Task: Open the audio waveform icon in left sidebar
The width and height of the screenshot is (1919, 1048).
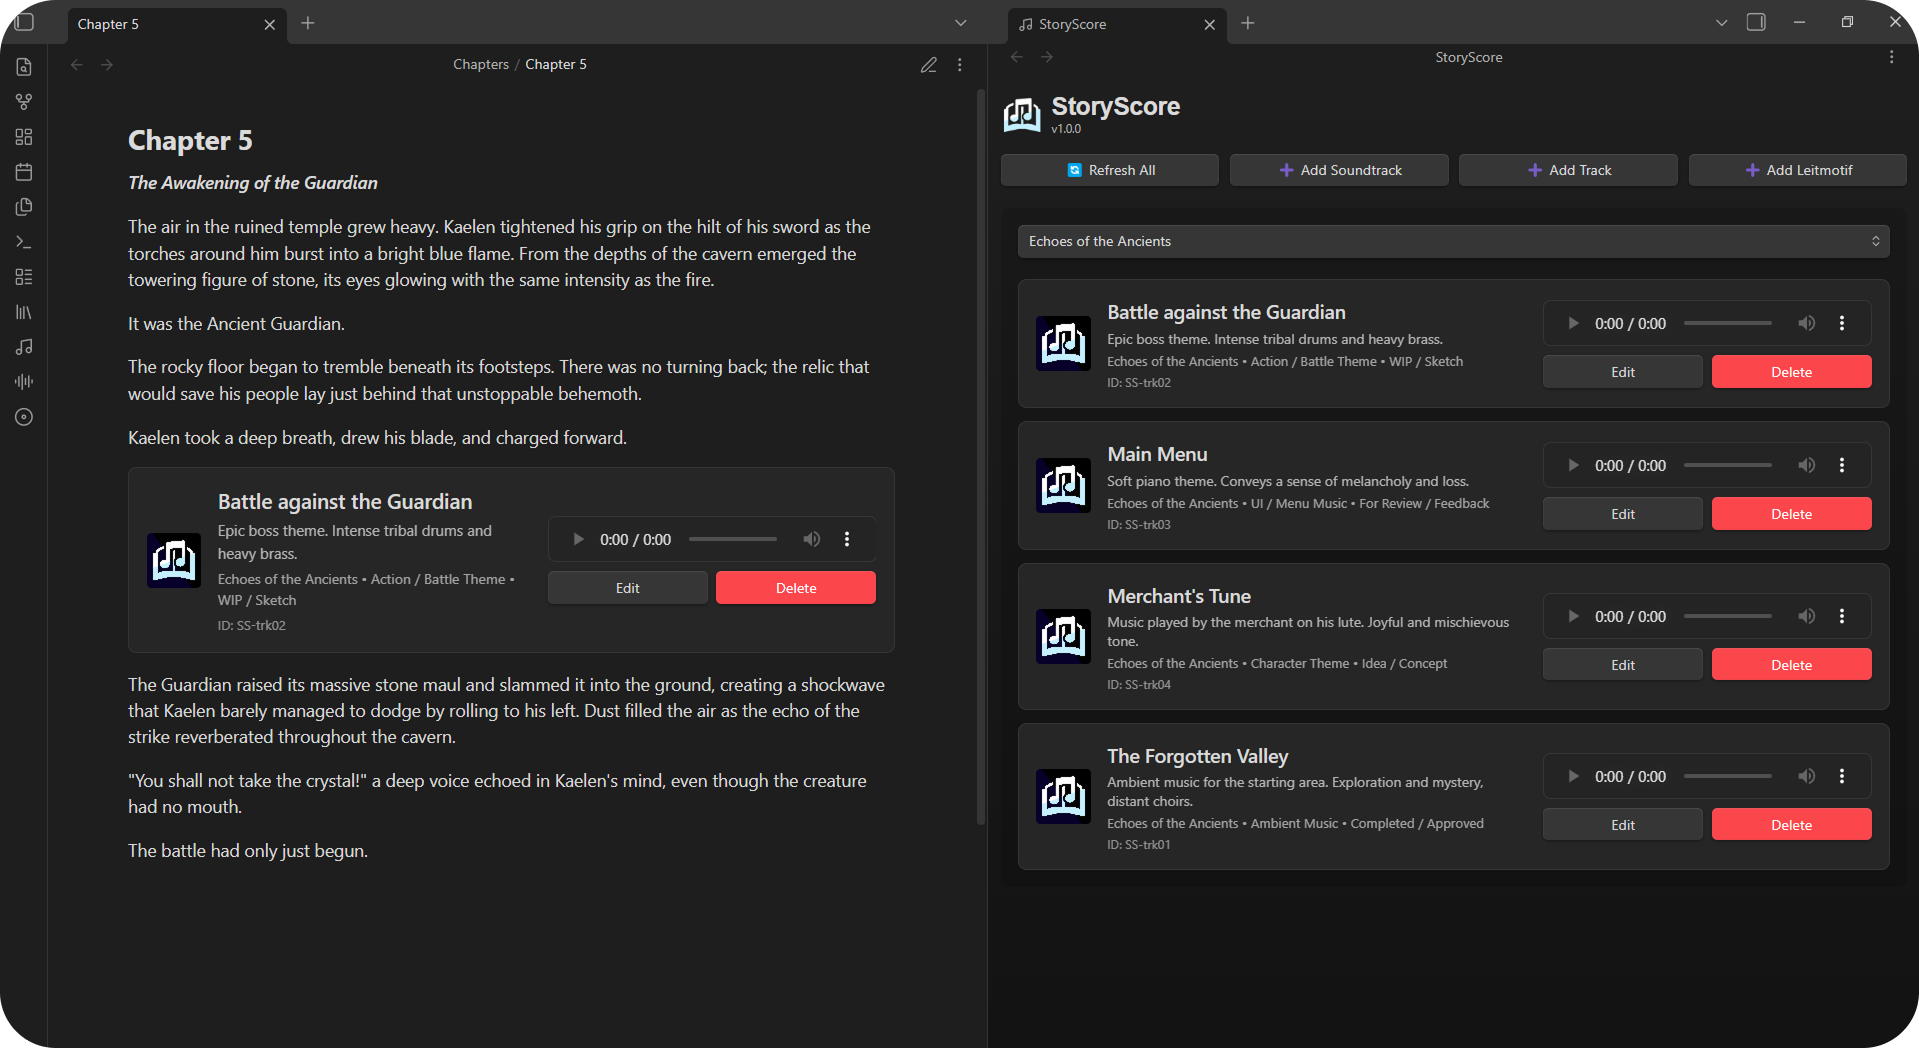Action: coord(24,382)
